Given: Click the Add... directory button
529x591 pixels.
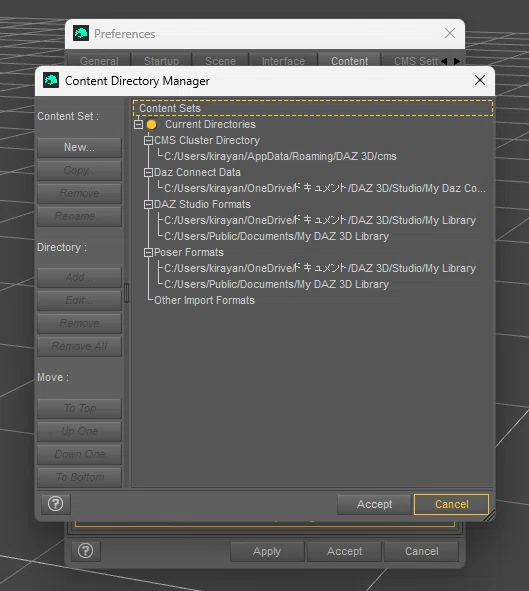Looking at the screenshot, I should (x=80, y=277).
